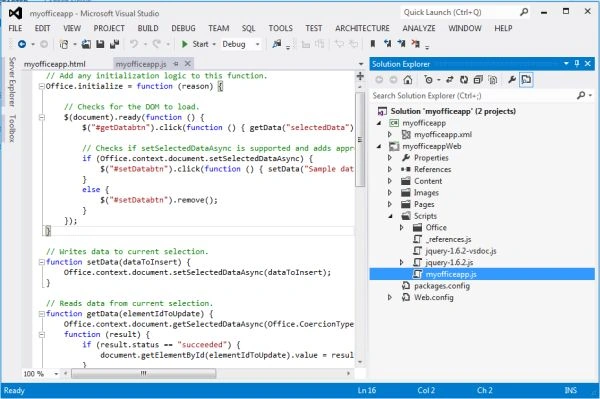Go to next bookmark icon
This screenshot has width=600, height=399.
(401, 44)
